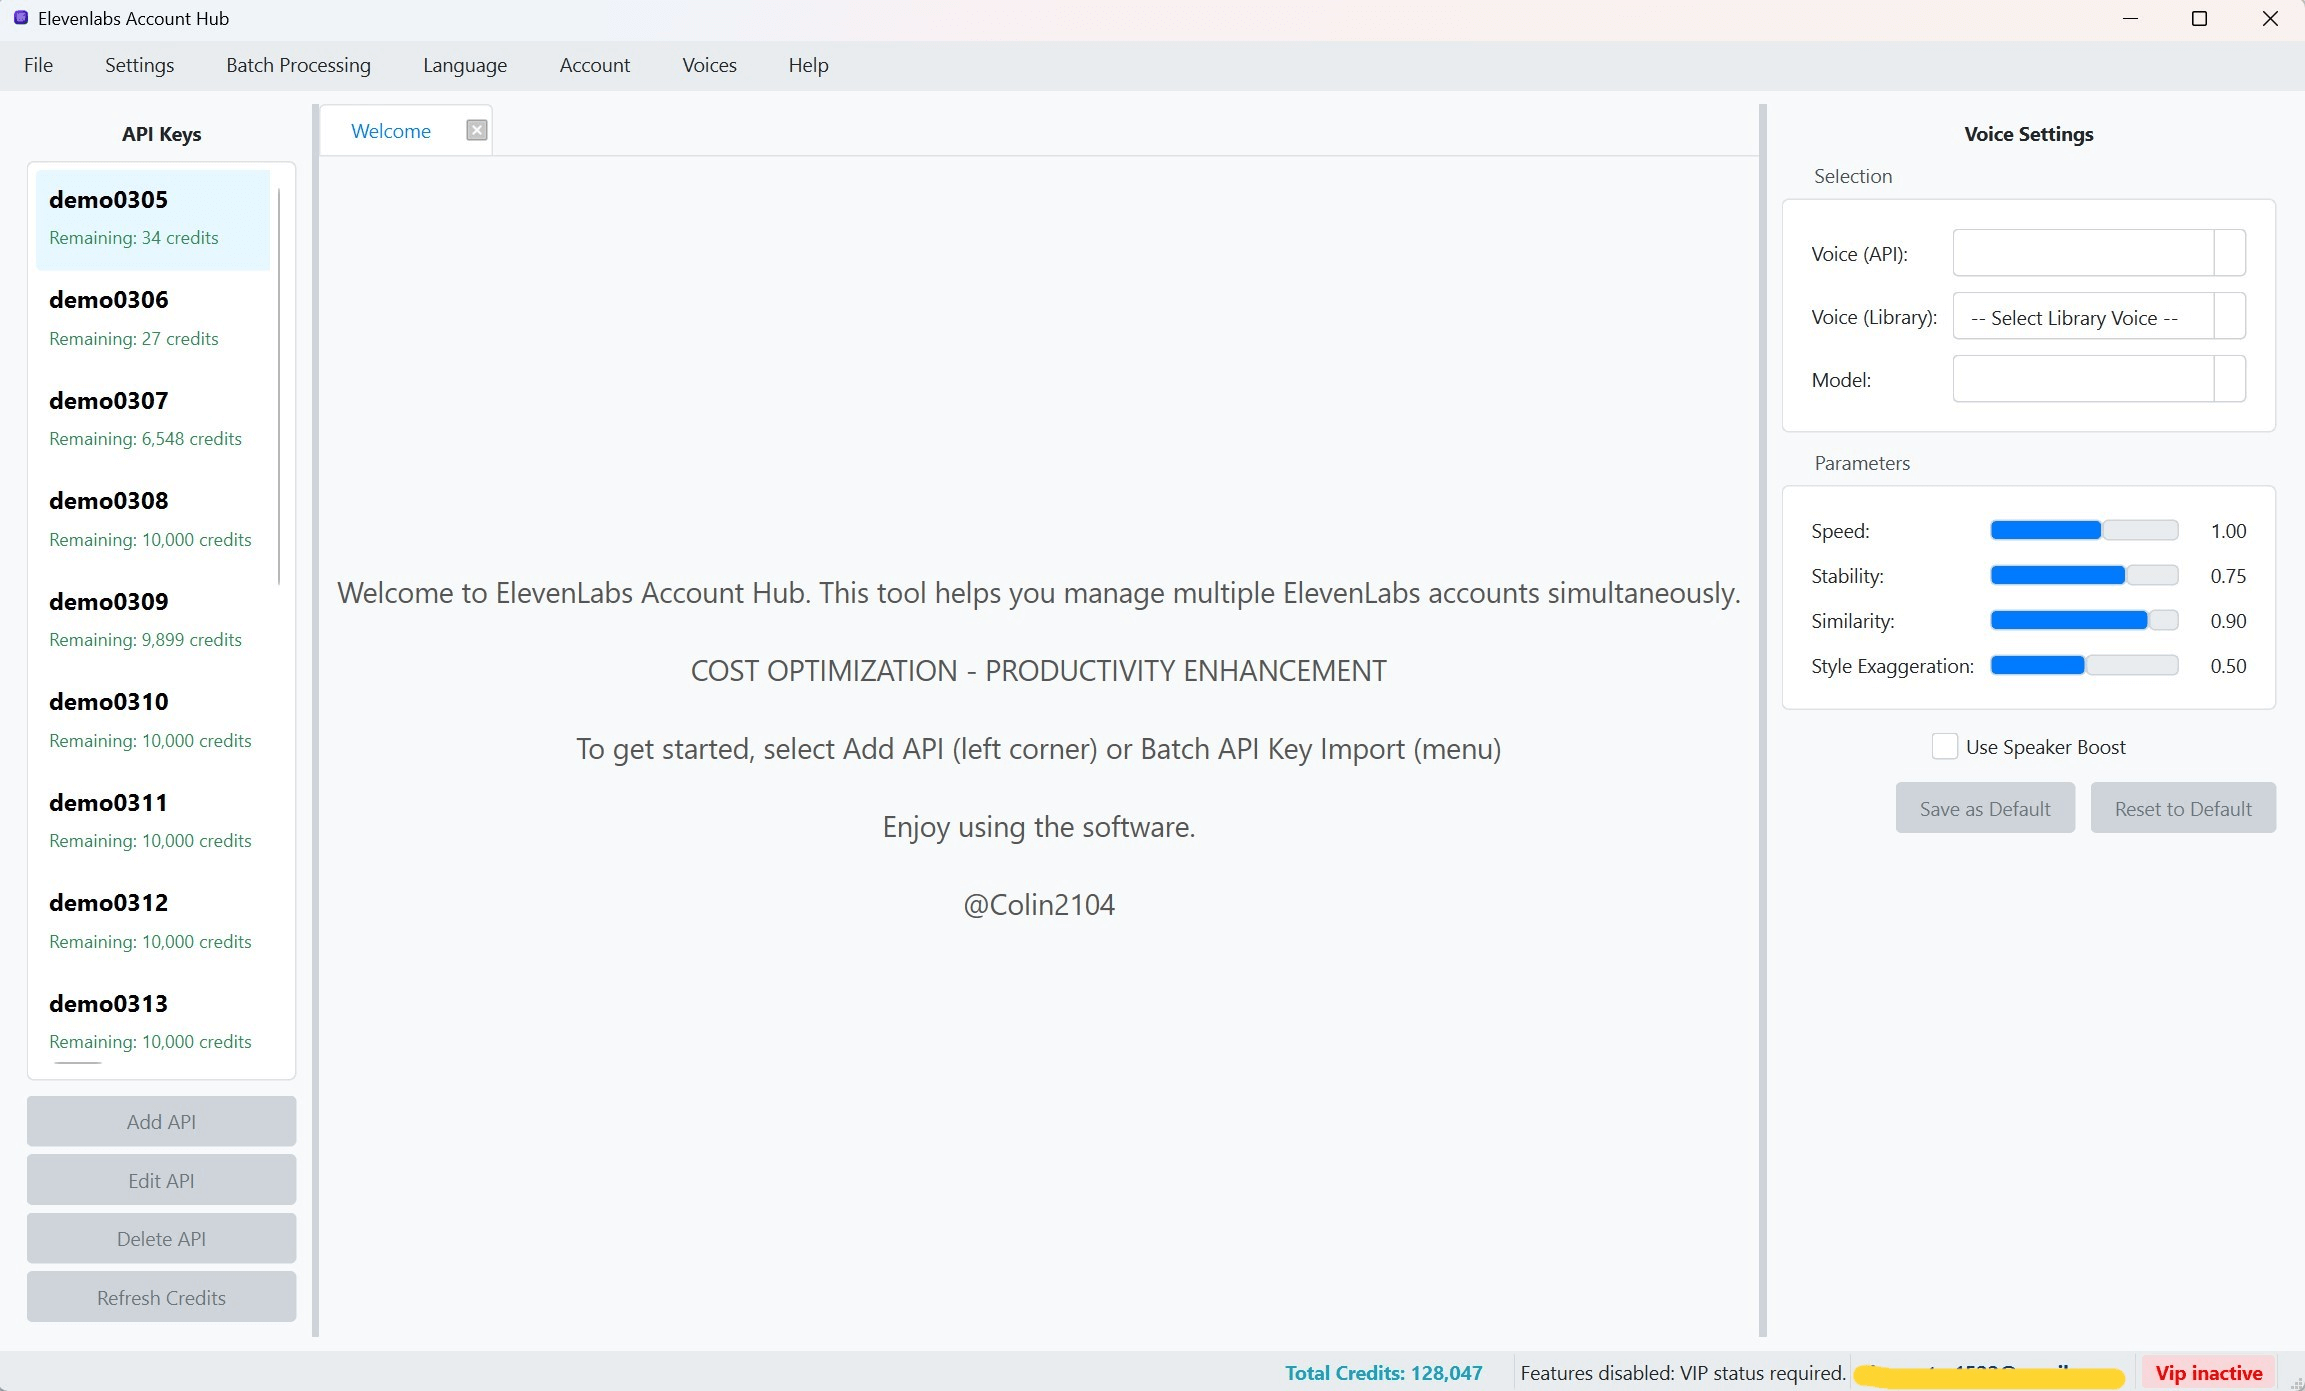Select the demo0305 API key
Image resolution: width=2305 pixels, height=1391 pixels.
[x=153, y=219]
